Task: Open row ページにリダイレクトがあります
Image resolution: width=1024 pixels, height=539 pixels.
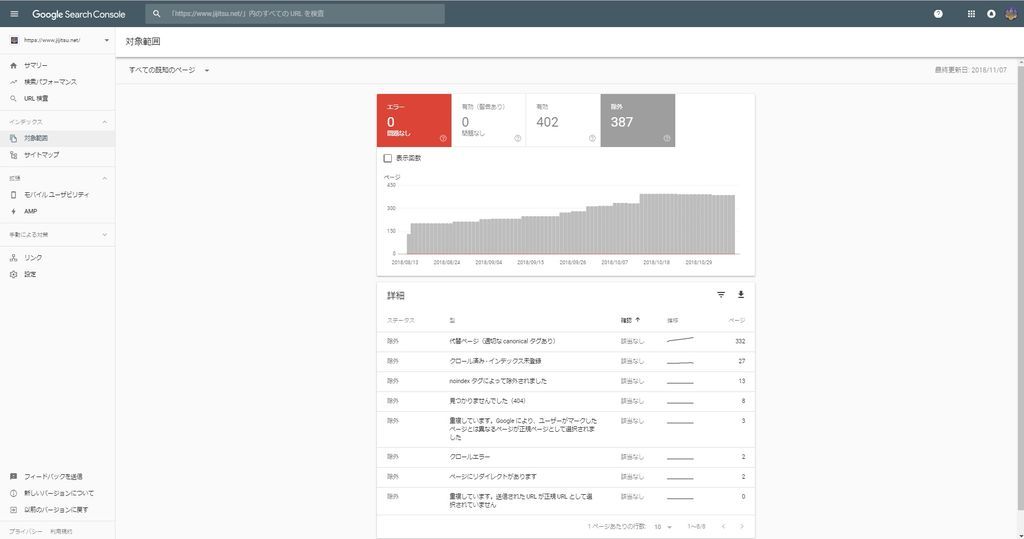Action: coord(566,477)
